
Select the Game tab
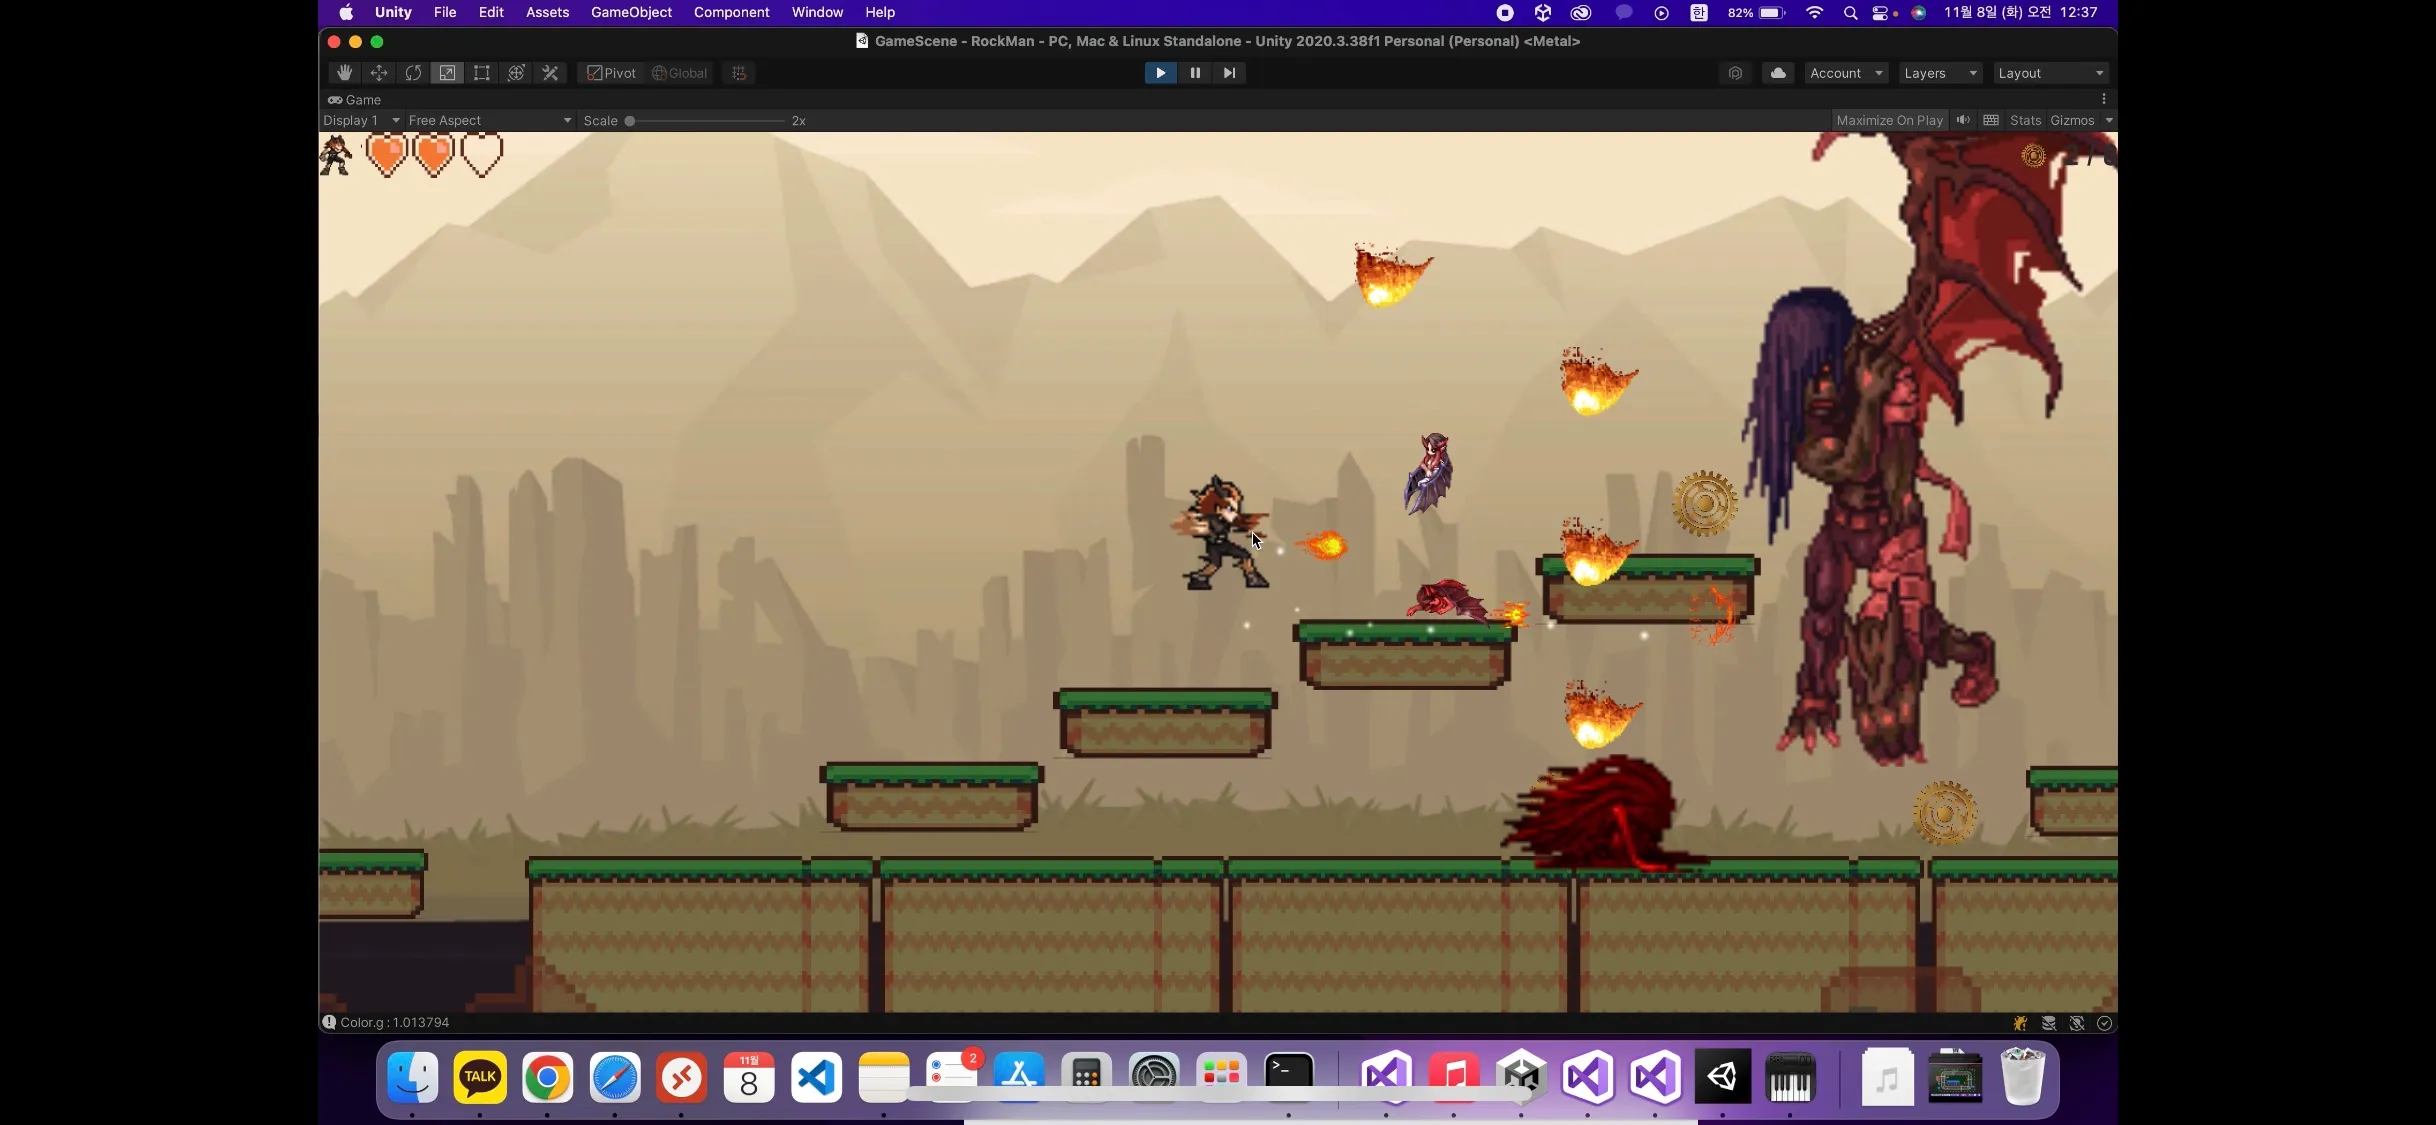355,100
